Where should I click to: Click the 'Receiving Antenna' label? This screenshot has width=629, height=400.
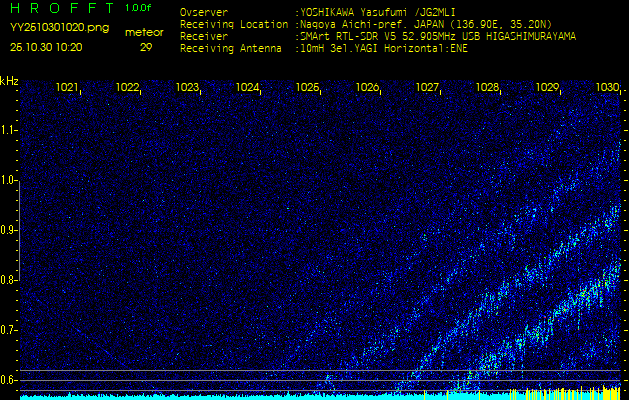click(231, 49)
